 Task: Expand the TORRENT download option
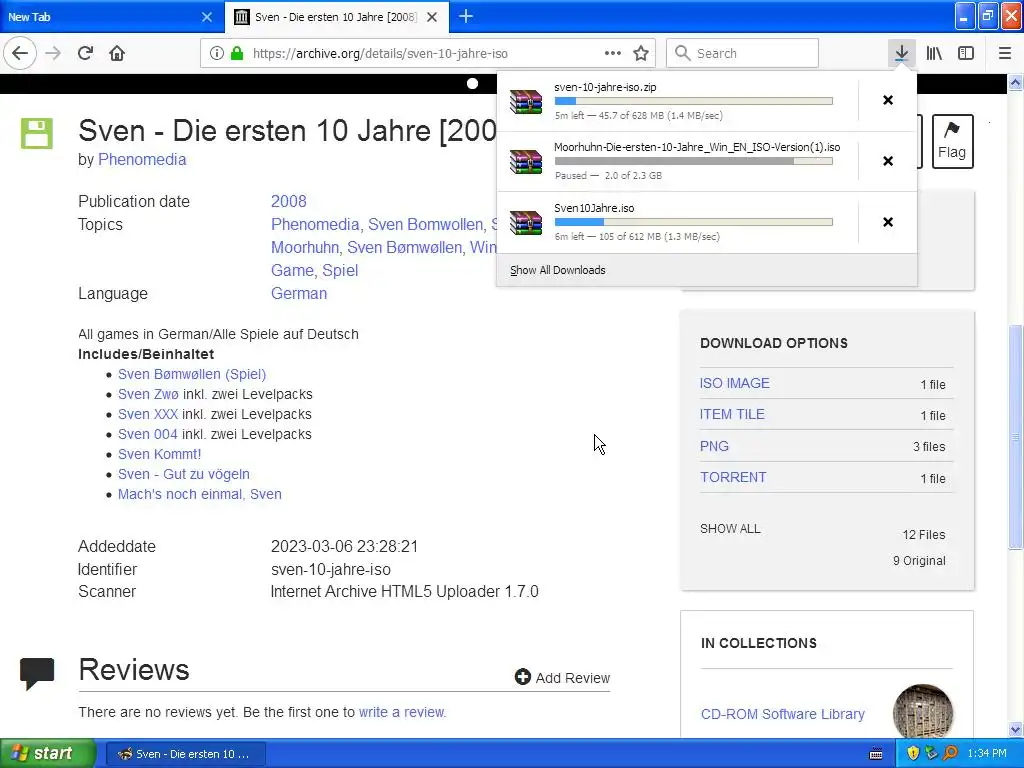point(733,477)
